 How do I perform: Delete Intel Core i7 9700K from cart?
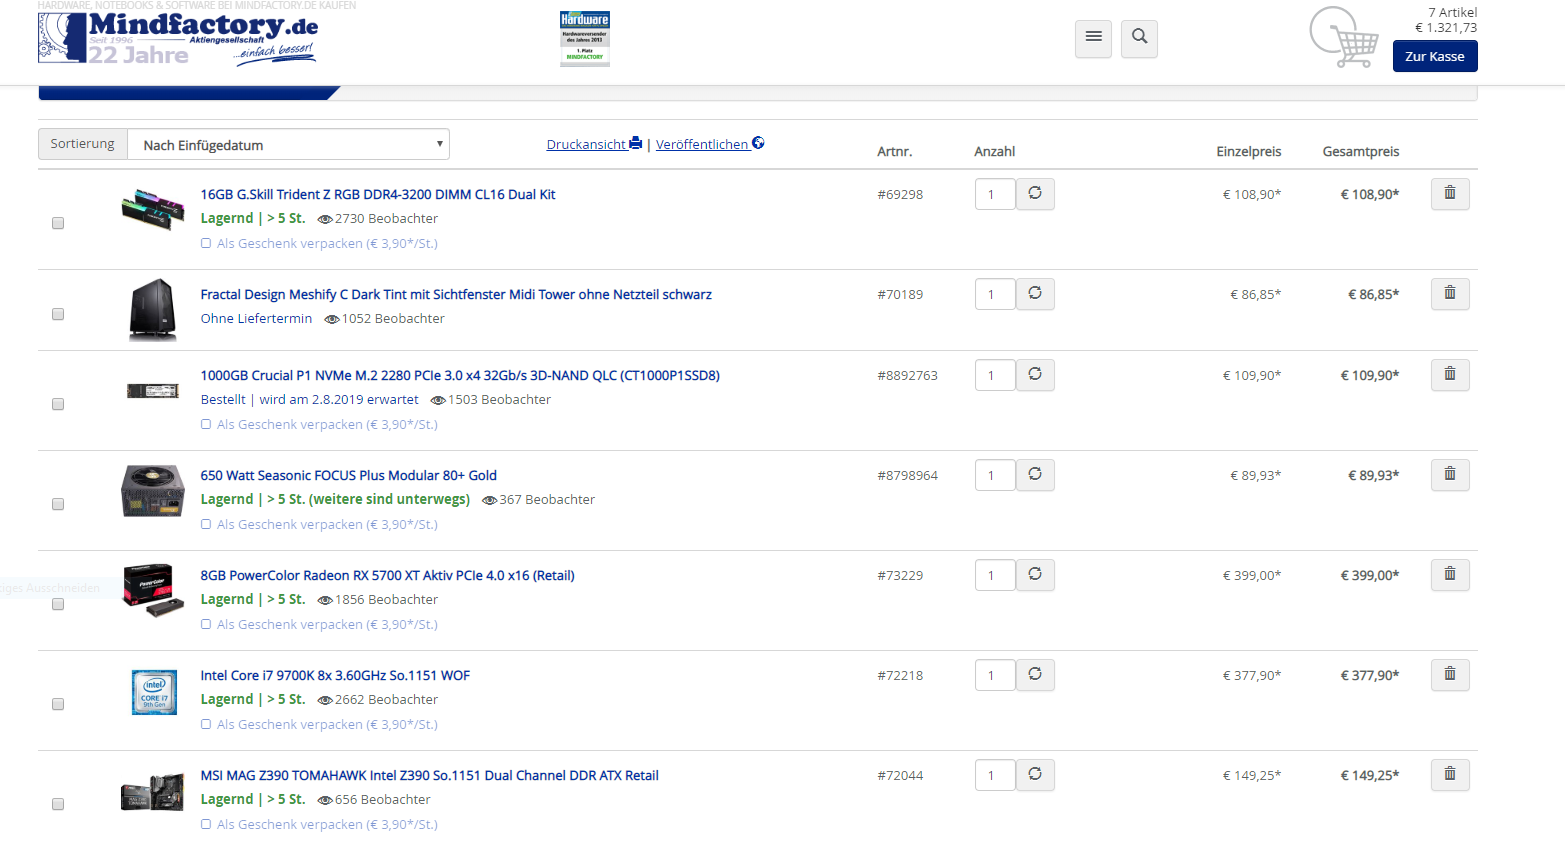pyautogui.click(x=1450, y=674)
